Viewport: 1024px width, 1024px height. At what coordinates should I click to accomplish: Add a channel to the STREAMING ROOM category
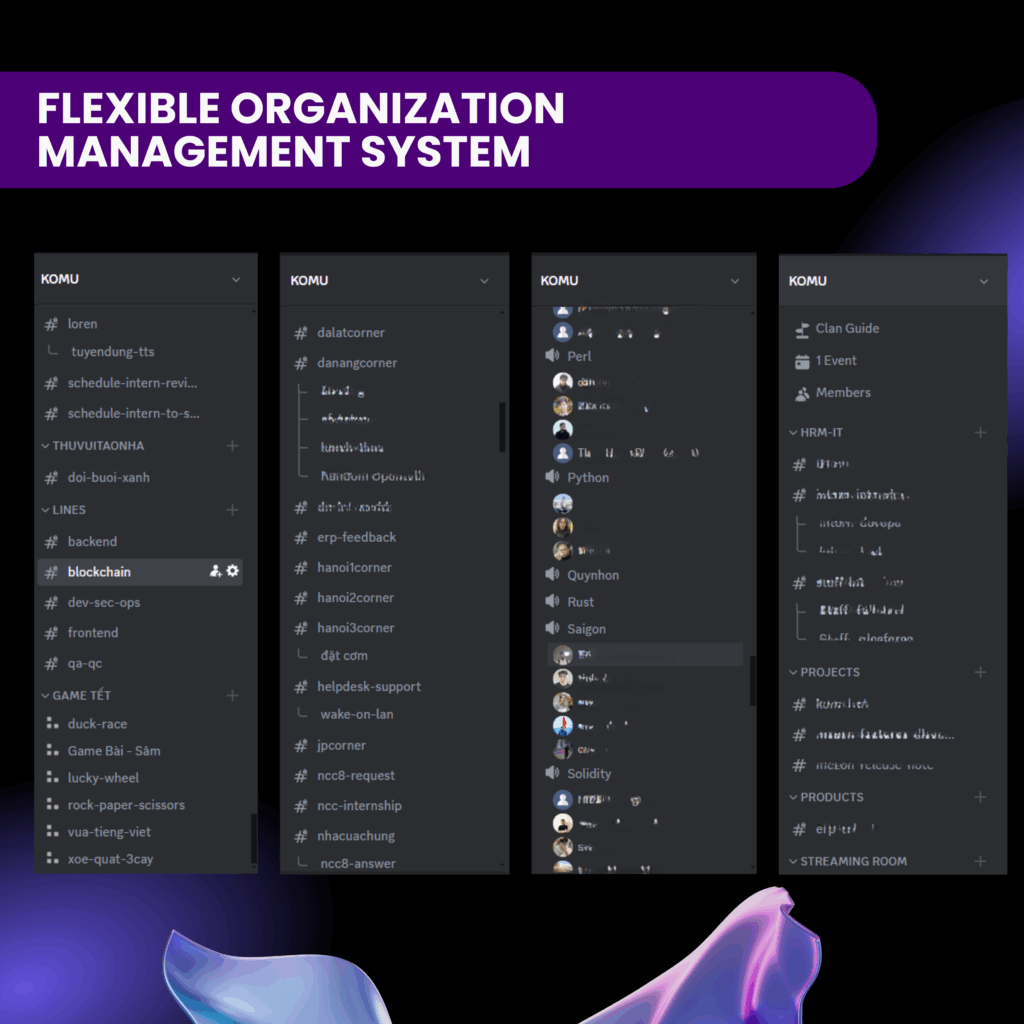980,861
